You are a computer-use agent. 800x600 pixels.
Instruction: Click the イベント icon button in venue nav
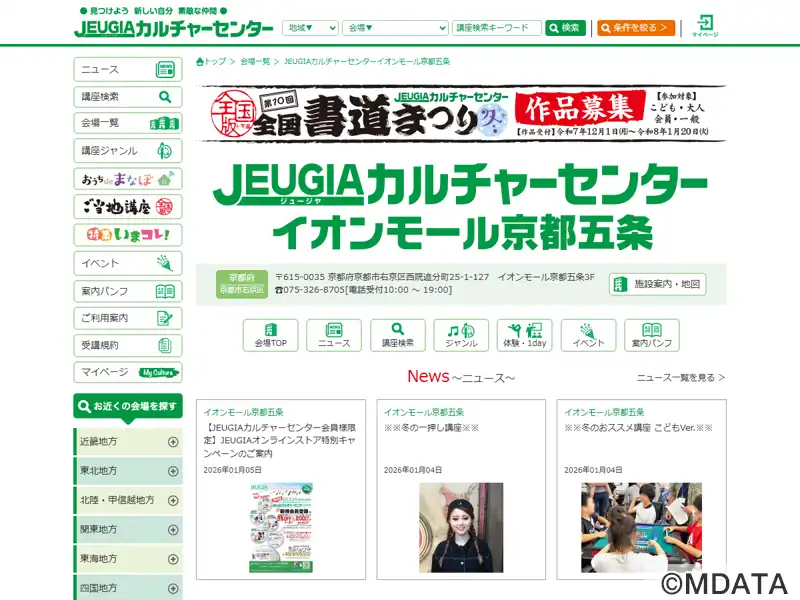(x=588, y=335)
